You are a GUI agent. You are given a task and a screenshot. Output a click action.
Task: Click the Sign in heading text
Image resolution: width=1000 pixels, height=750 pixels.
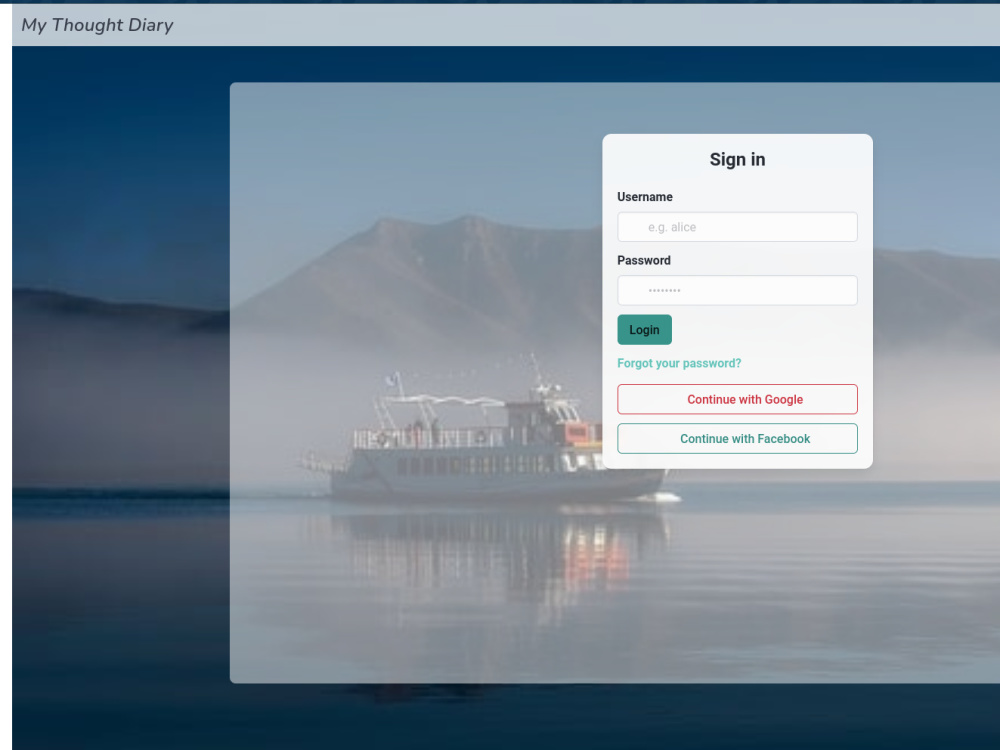coord(737,159)
